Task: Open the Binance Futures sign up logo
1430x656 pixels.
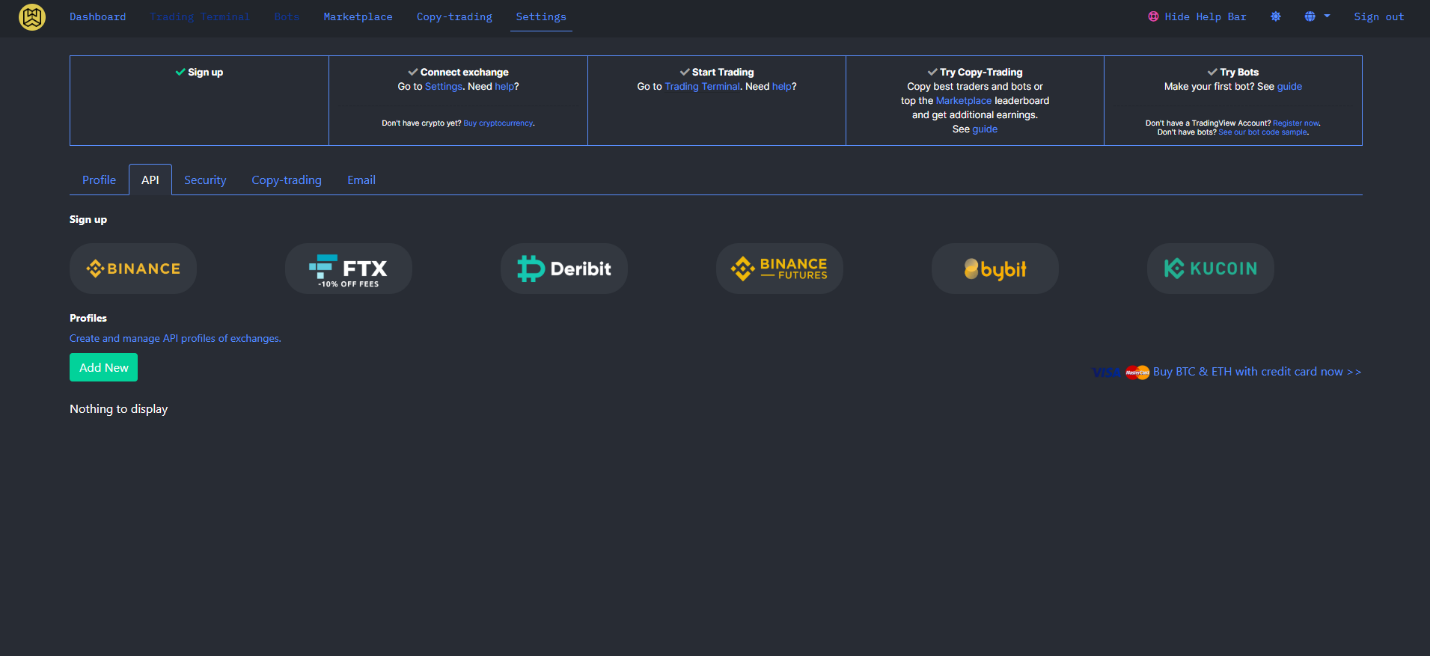Action: (x=779, y=268)
